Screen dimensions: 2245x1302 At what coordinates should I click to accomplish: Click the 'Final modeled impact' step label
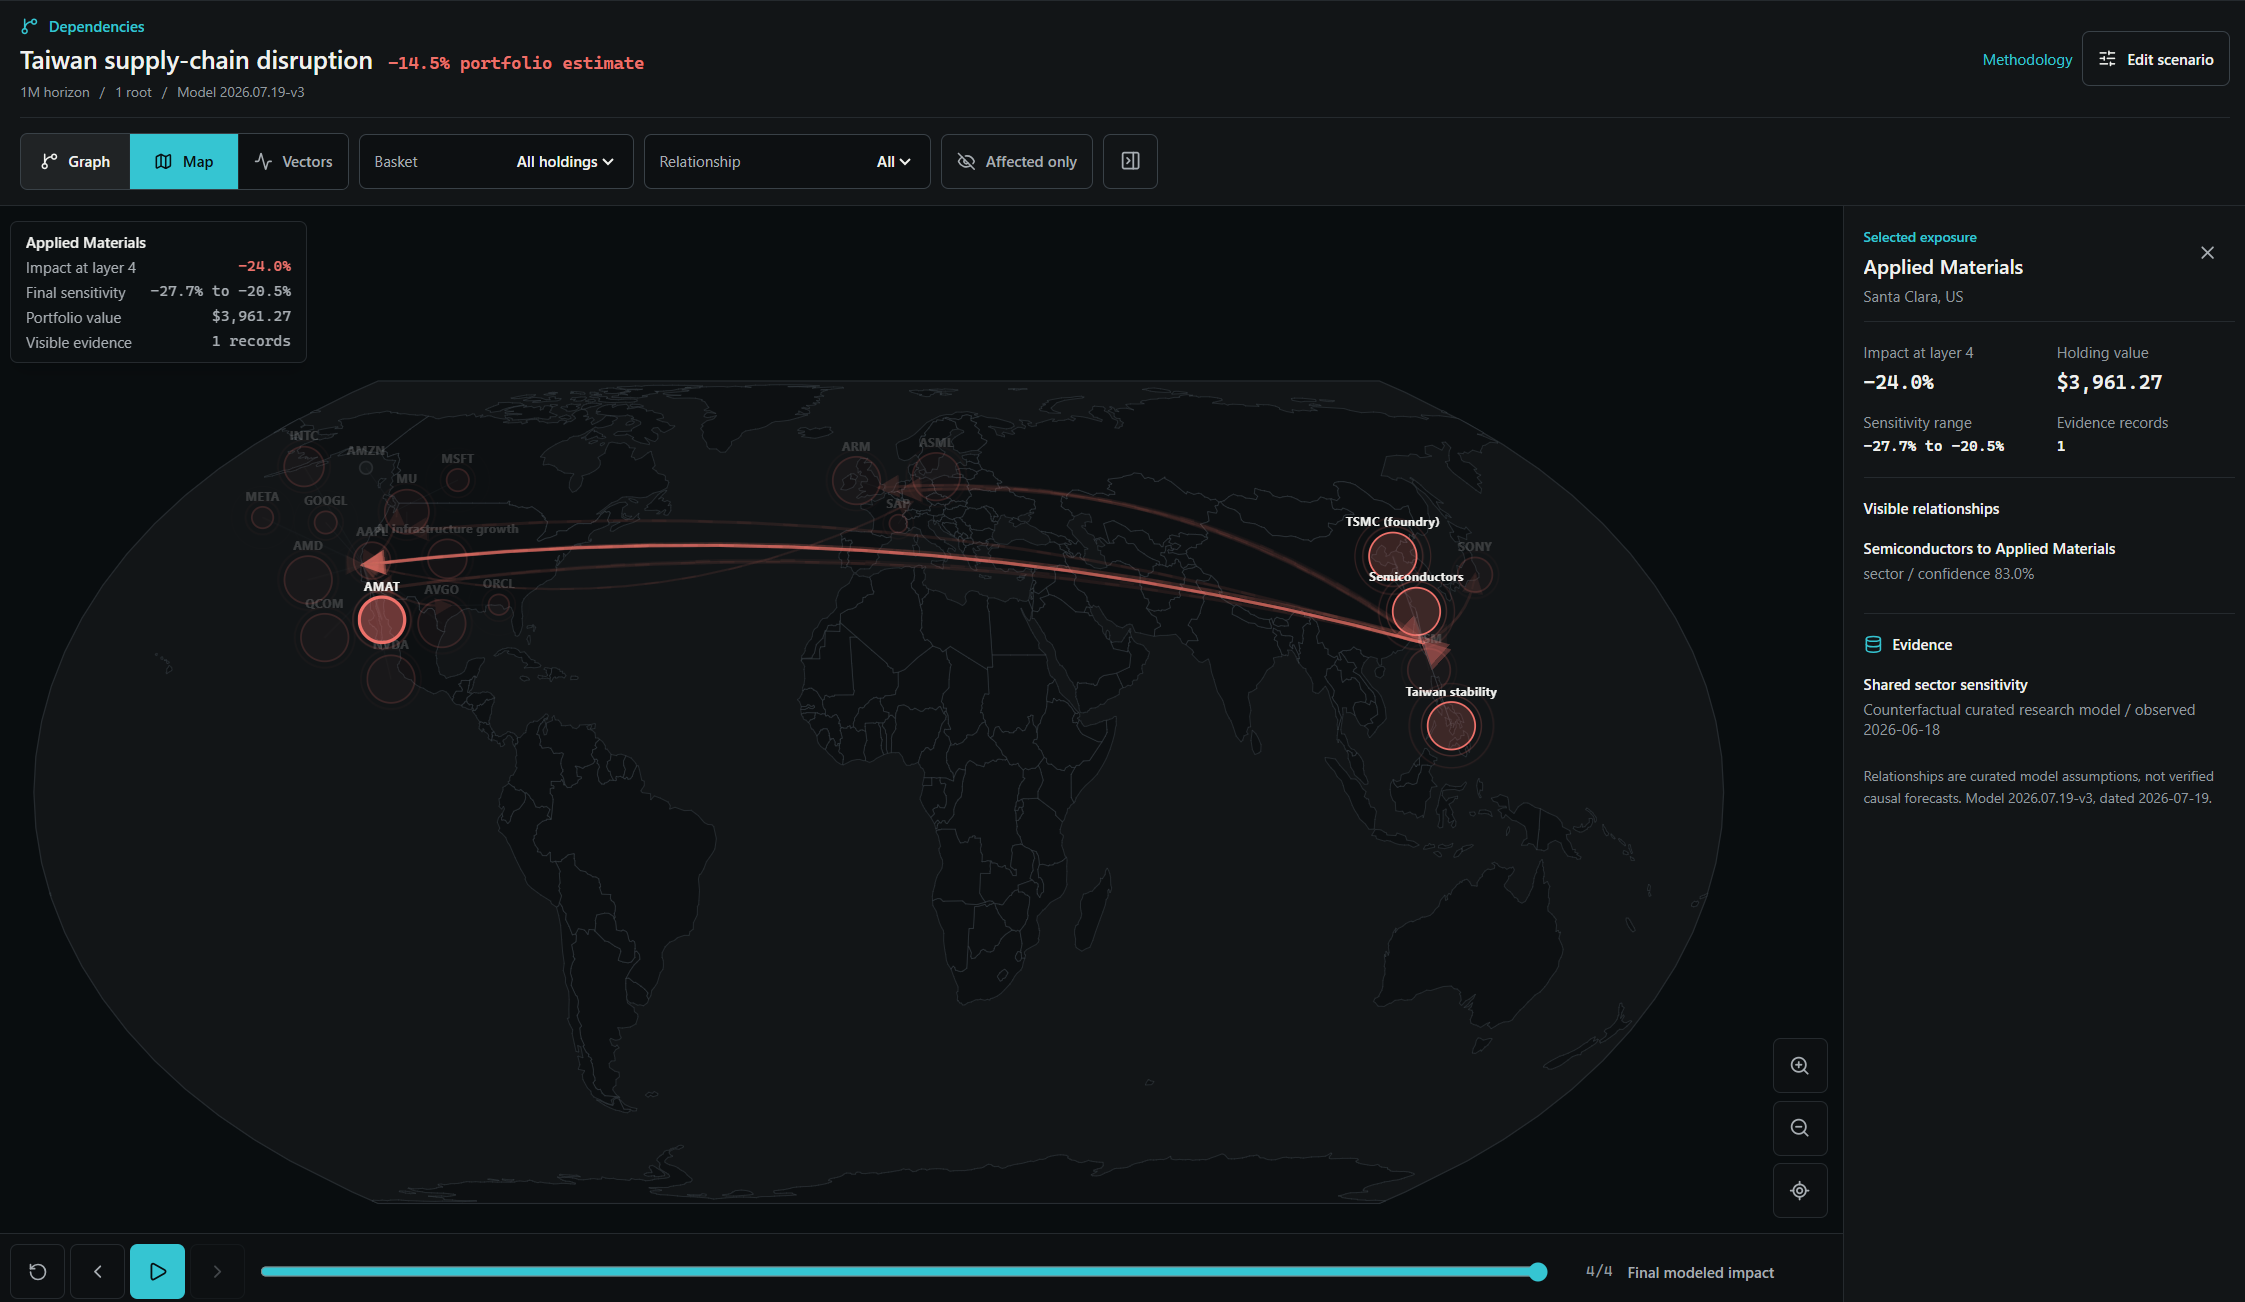pyautogui.click(x=1700, y=1273)
